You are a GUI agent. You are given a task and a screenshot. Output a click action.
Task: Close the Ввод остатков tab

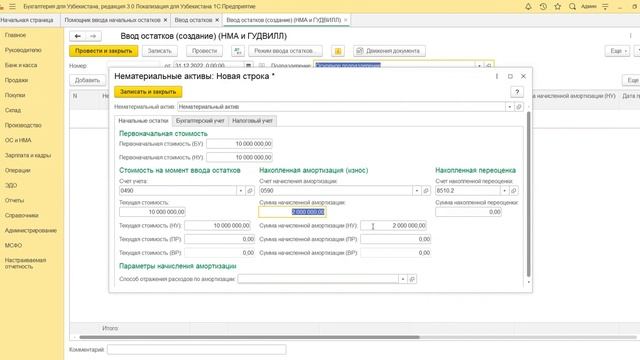tap(217, 20)
